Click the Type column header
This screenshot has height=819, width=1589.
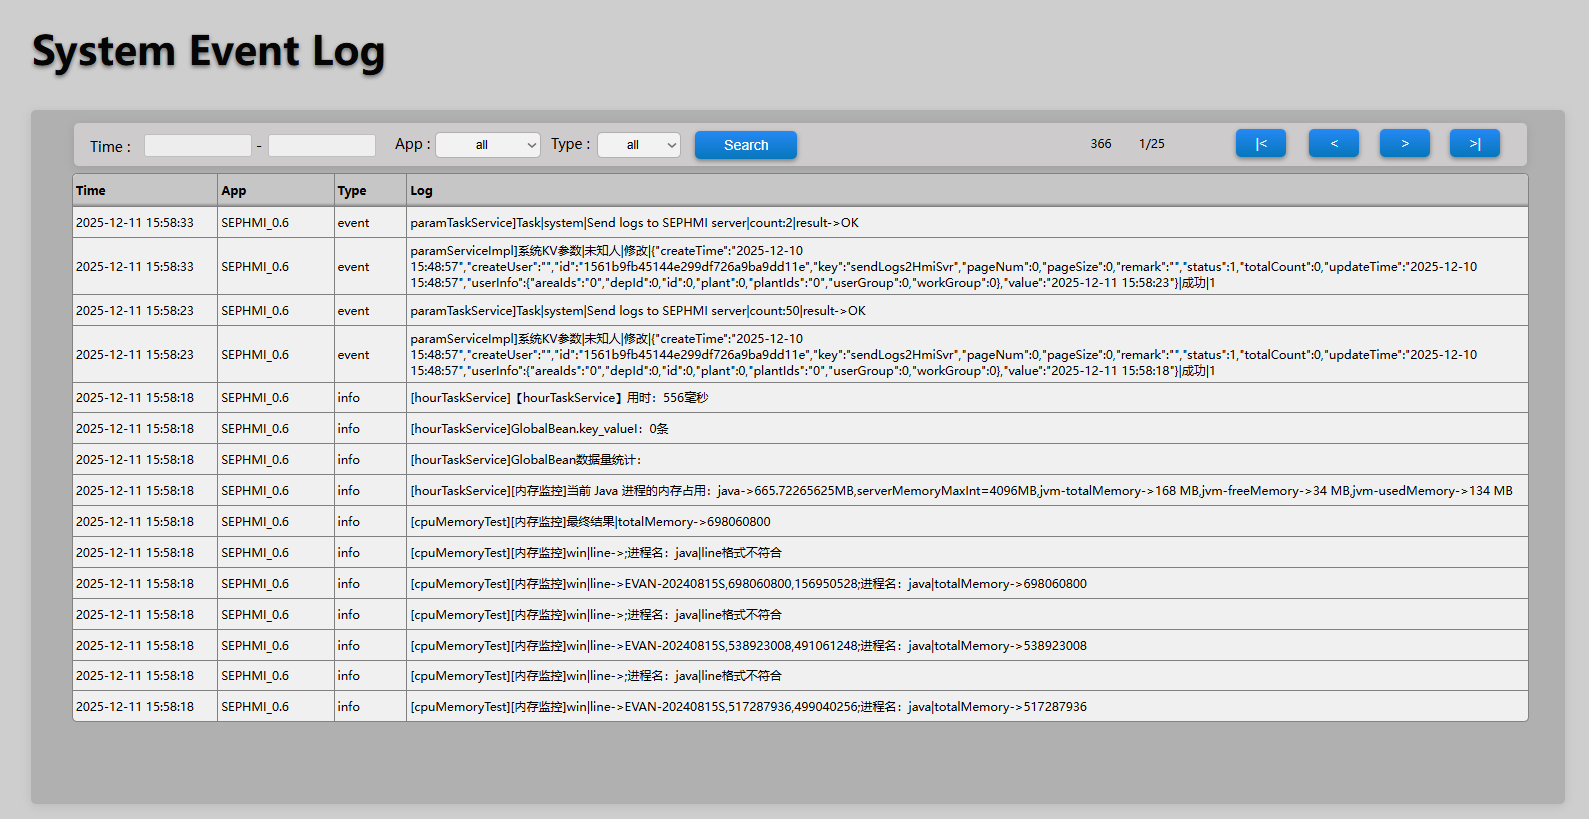coord(352,191)
